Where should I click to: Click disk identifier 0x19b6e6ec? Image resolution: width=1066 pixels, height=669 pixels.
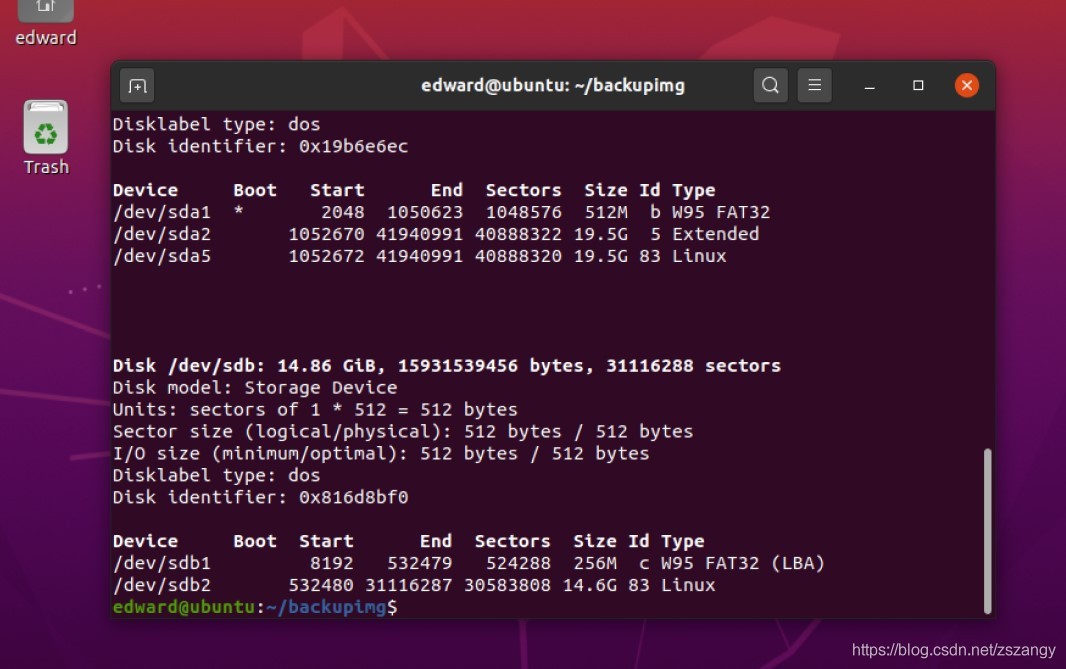[x=354, y=146]
